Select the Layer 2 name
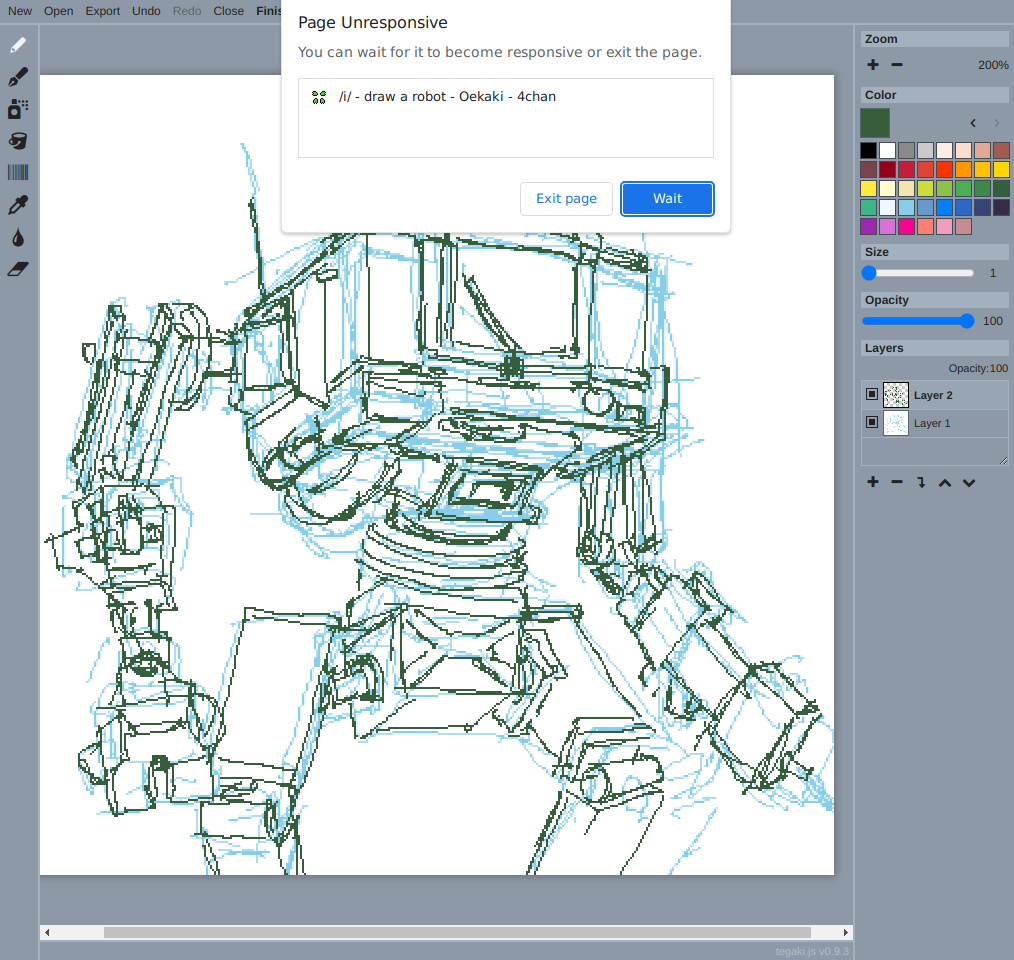 [933, 395]
